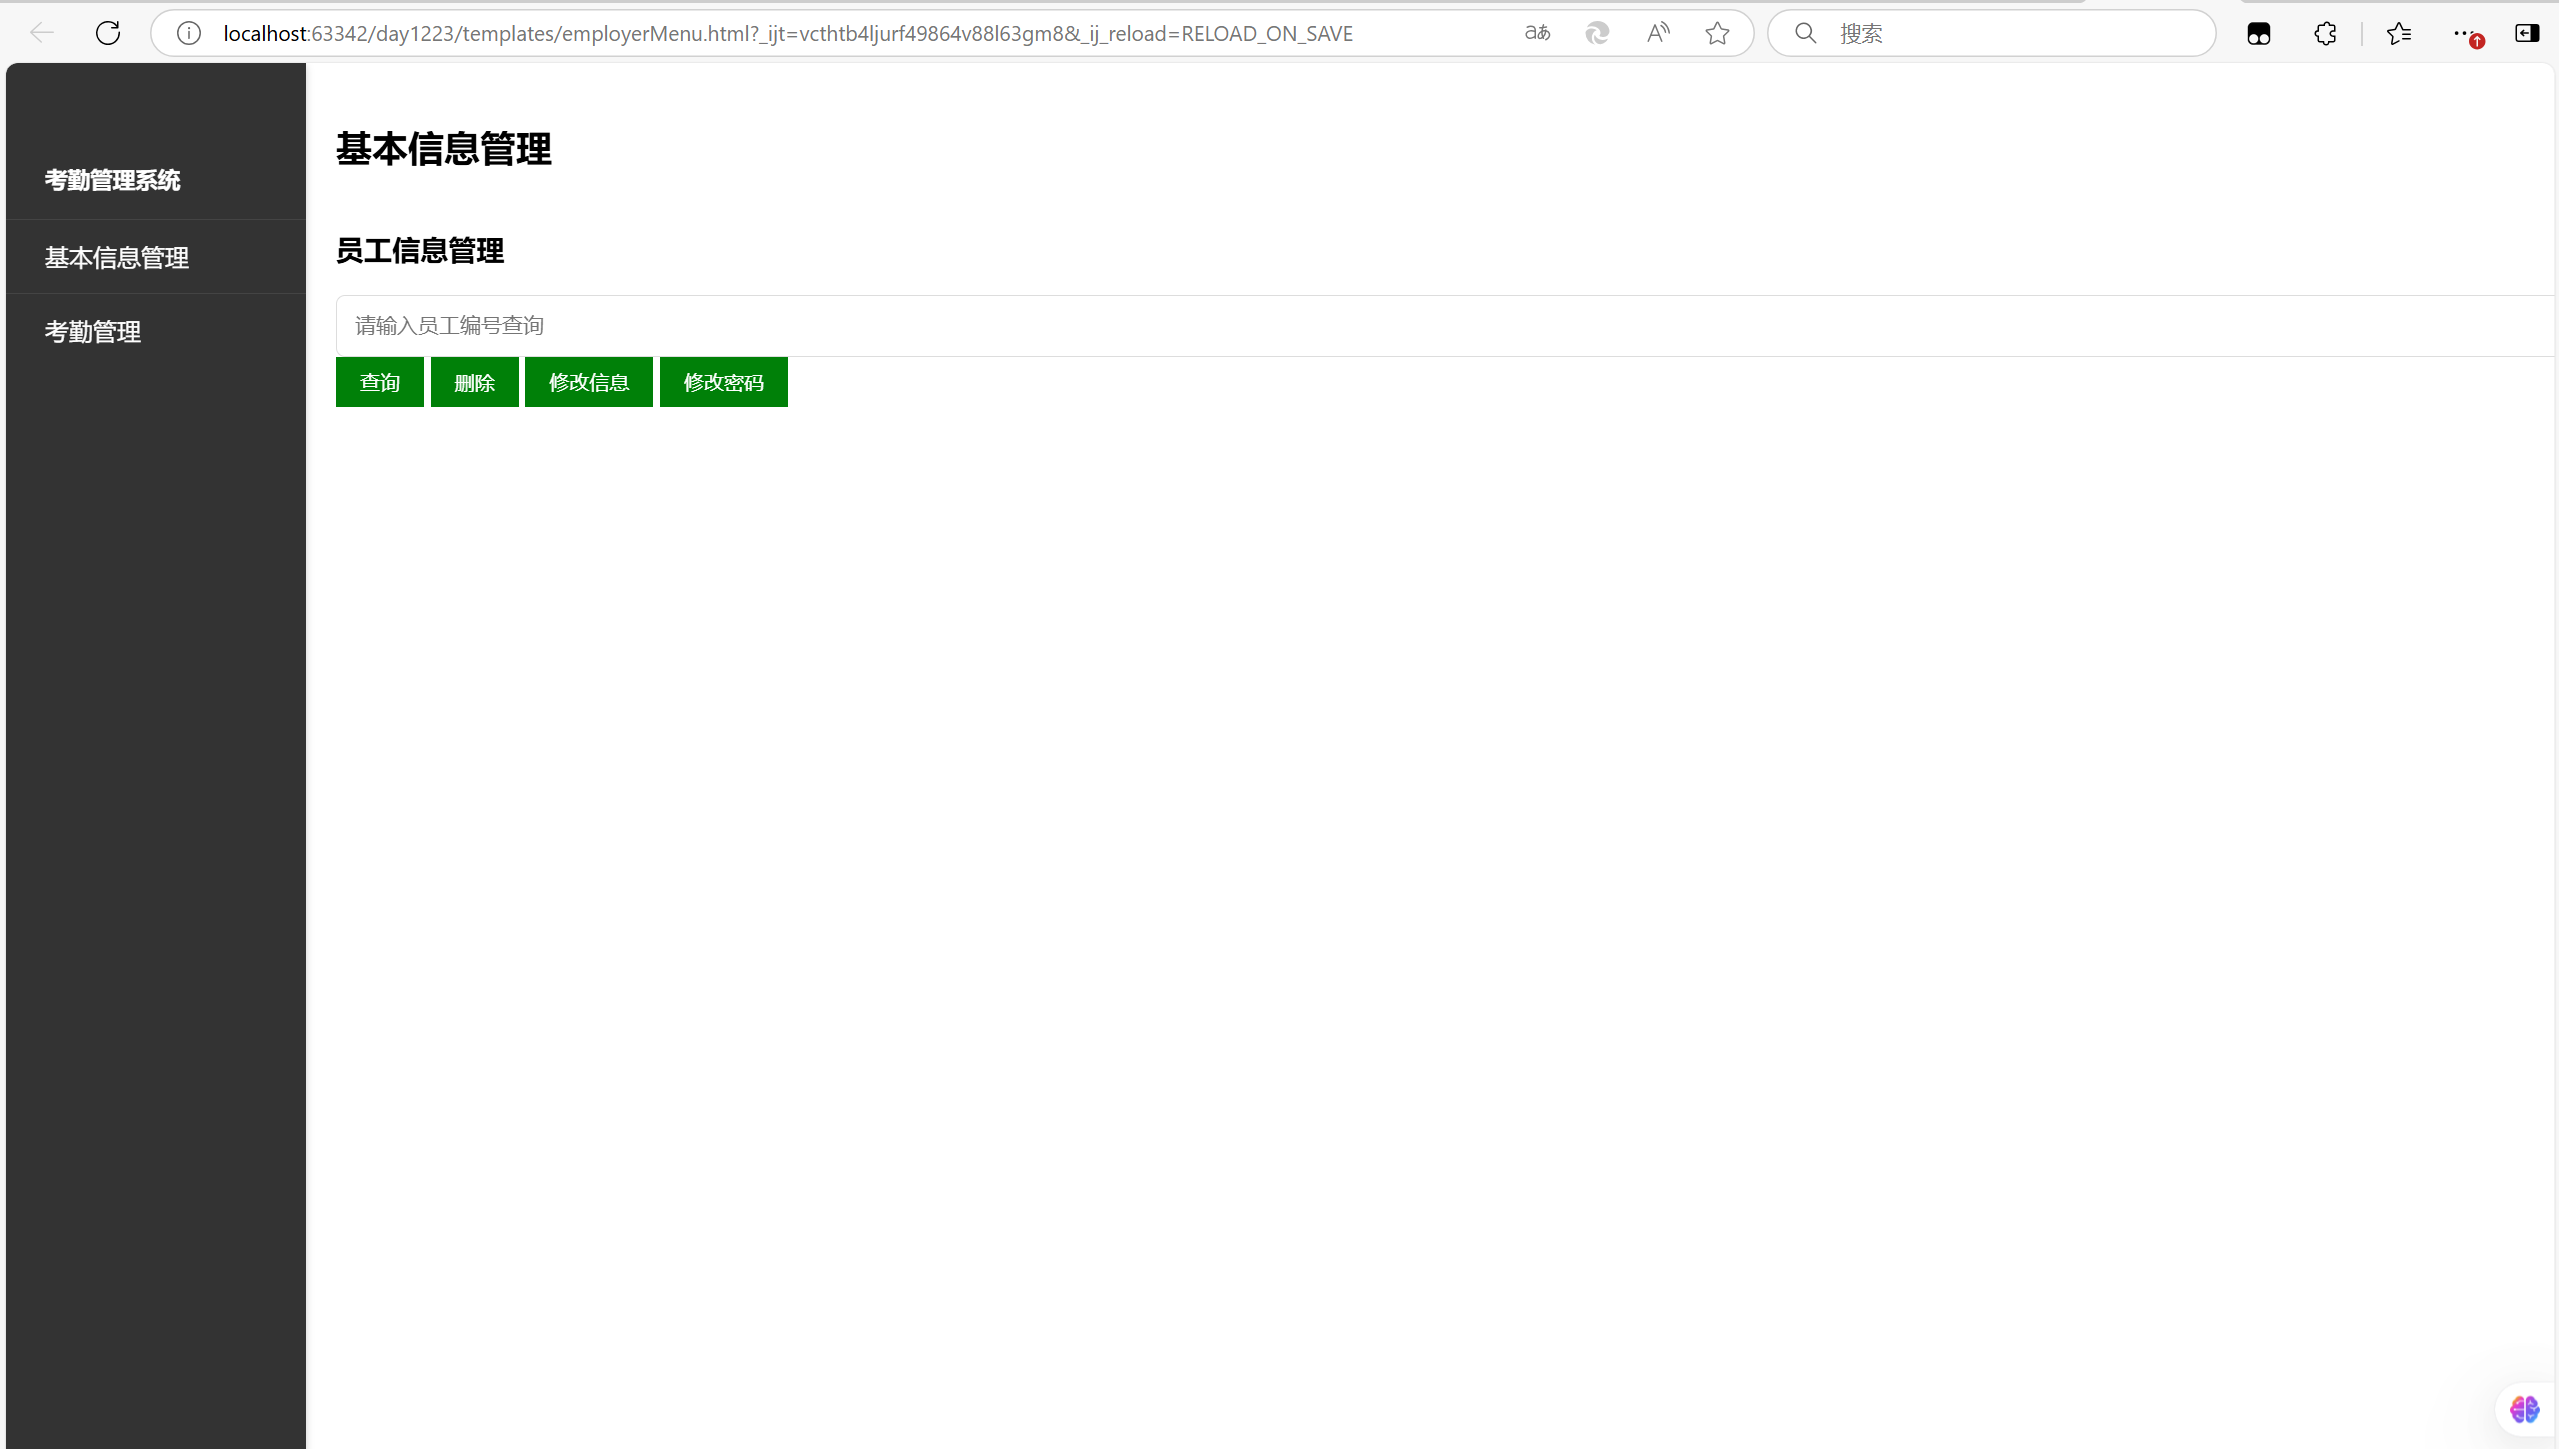Open the translate page icon
This screenshot has width=2559, height=1449.
point(1537,33)
